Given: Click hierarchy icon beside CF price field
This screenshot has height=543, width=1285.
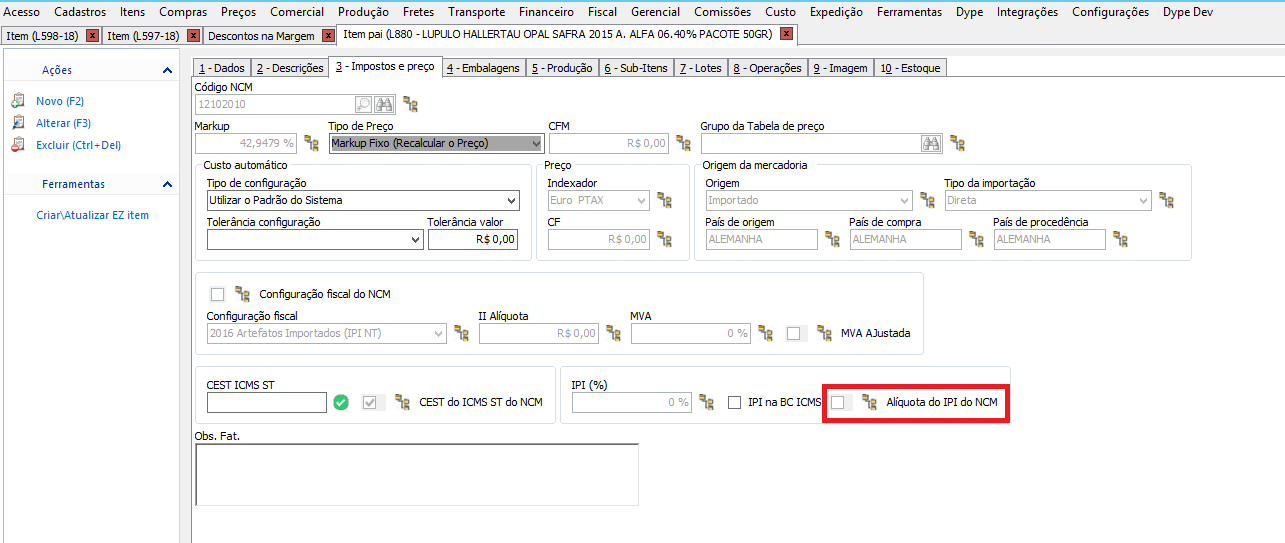Looking at the screenshot, I should (665, 239).
